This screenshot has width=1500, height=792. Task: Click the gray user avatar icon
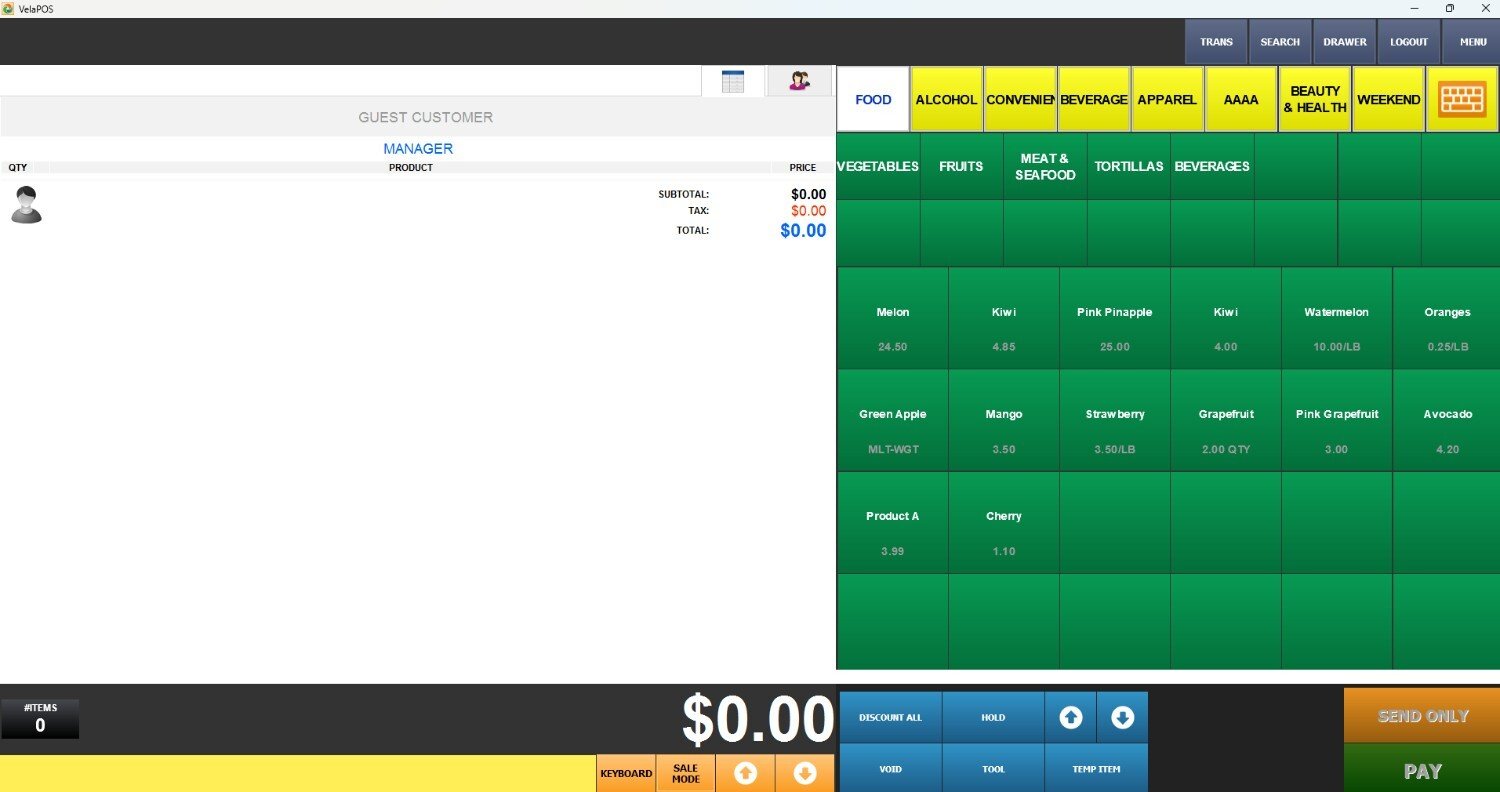coord(26,205)
